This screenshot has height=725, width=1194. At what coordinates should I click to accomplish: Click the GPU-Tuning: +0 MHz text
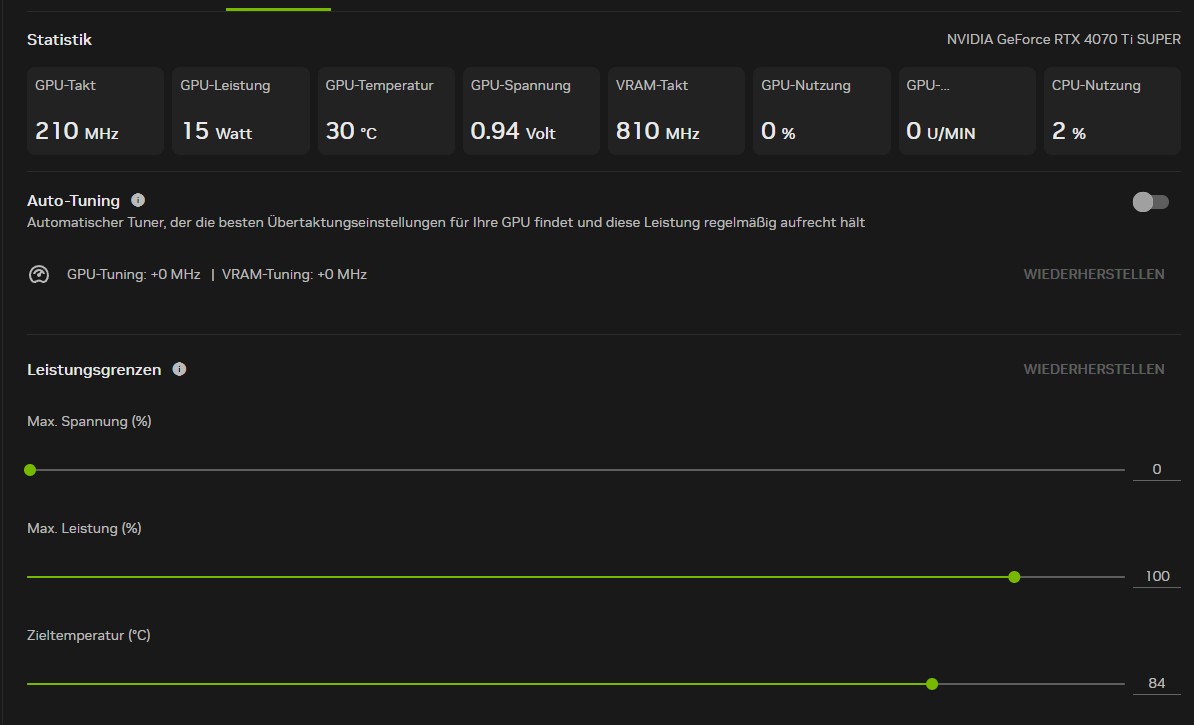133,274
